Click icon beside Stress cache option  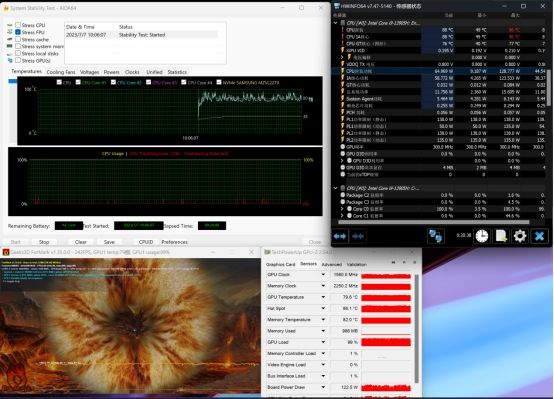click(10, 39)
